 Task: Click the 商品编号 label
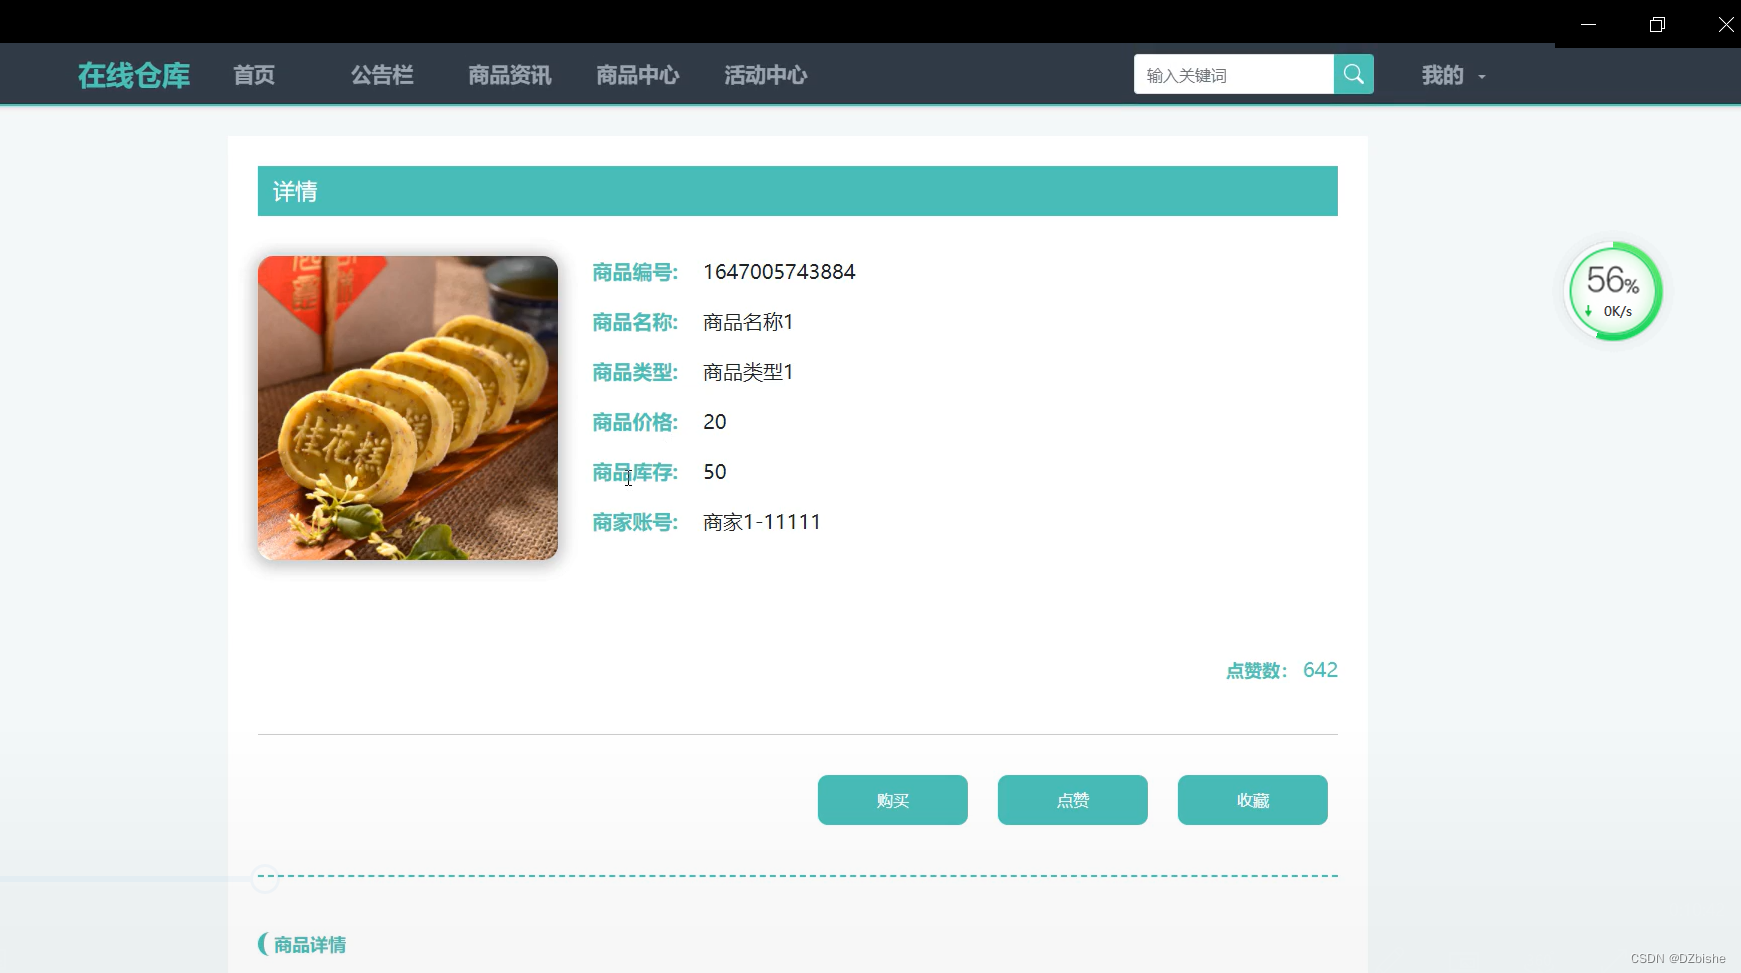tap(635, 272)
